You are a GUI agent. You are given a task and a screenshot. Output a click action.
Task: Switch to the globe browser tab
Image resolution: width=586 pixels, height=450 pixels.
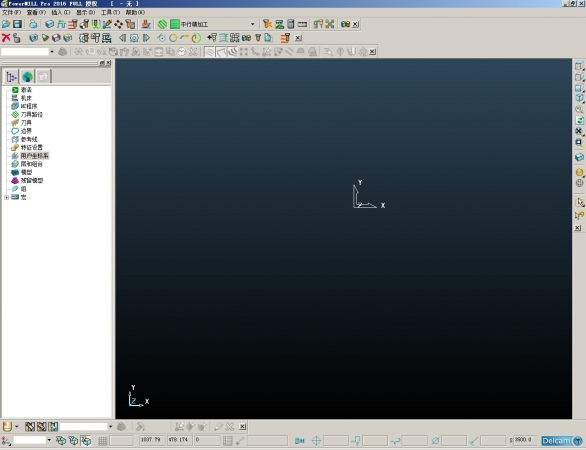27,77
